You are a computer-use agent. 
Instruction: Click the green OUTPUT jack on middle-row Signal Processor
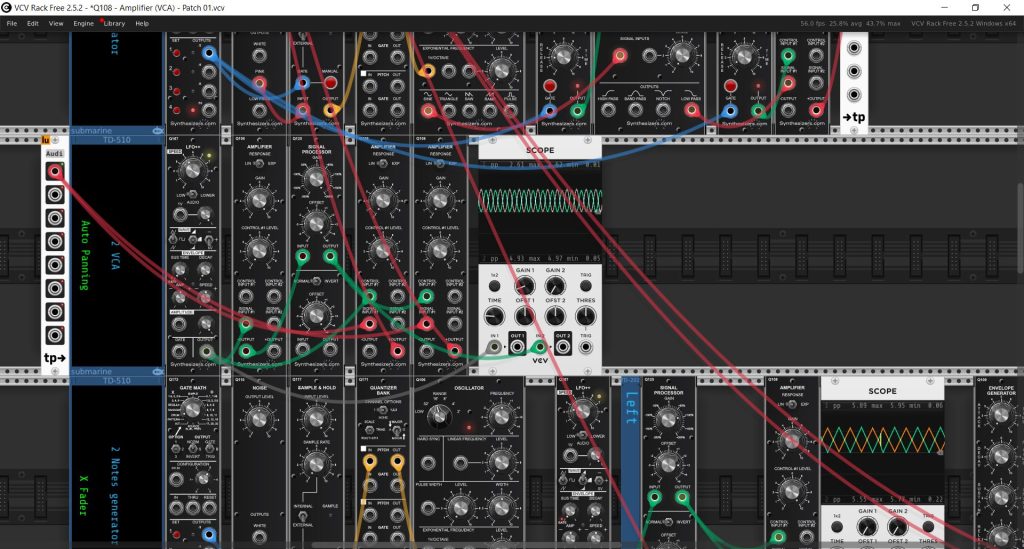330,257
